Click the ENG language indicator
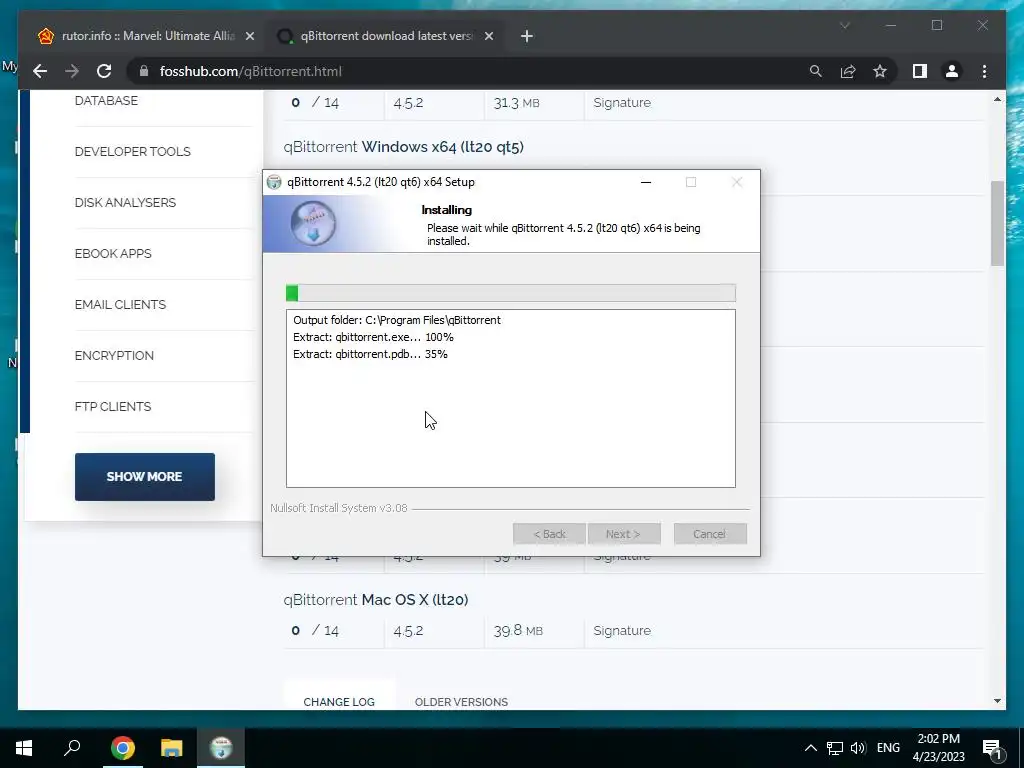 click(x=888, y=748)
